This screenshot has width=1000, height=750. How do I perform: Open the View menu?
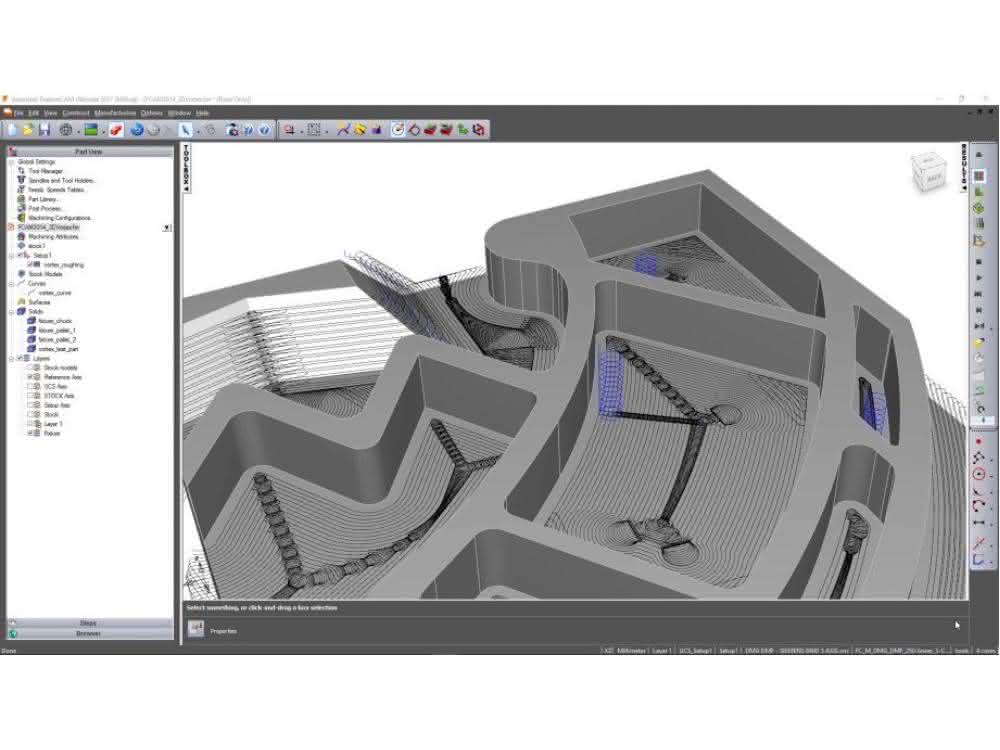point(51,113)
